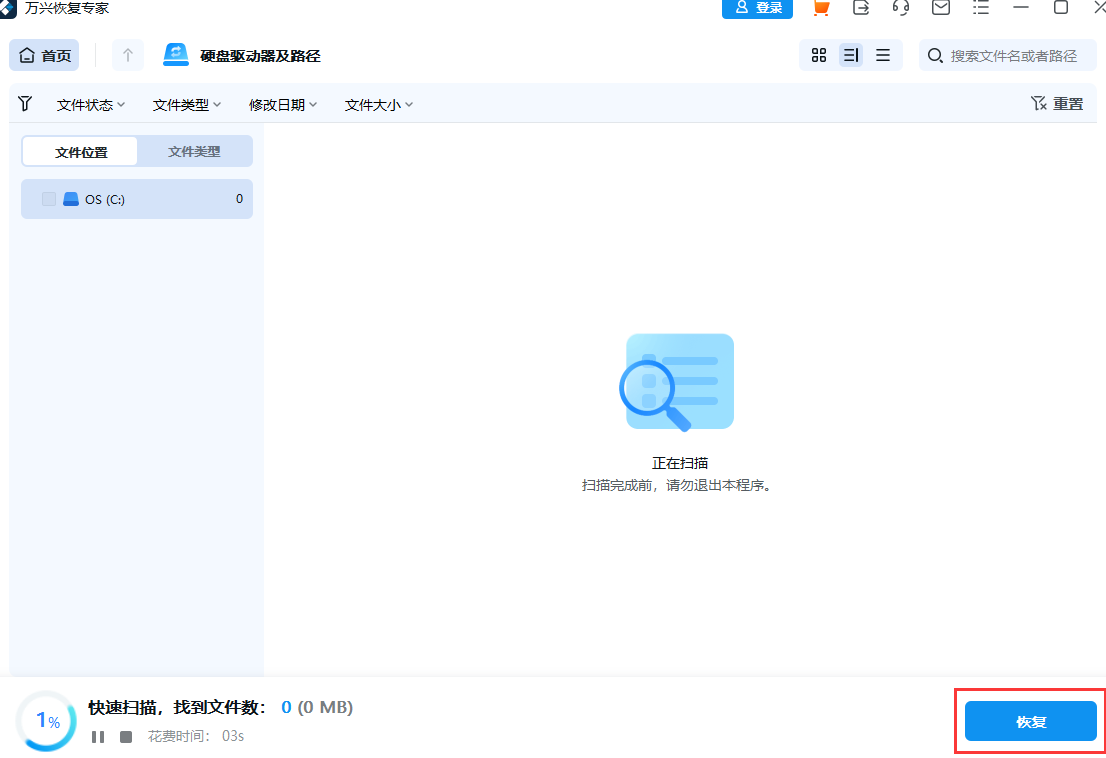The width and height of the screenshot is (1106, 758).
Task: Open the hamburger menu icon
Action: 980,9
